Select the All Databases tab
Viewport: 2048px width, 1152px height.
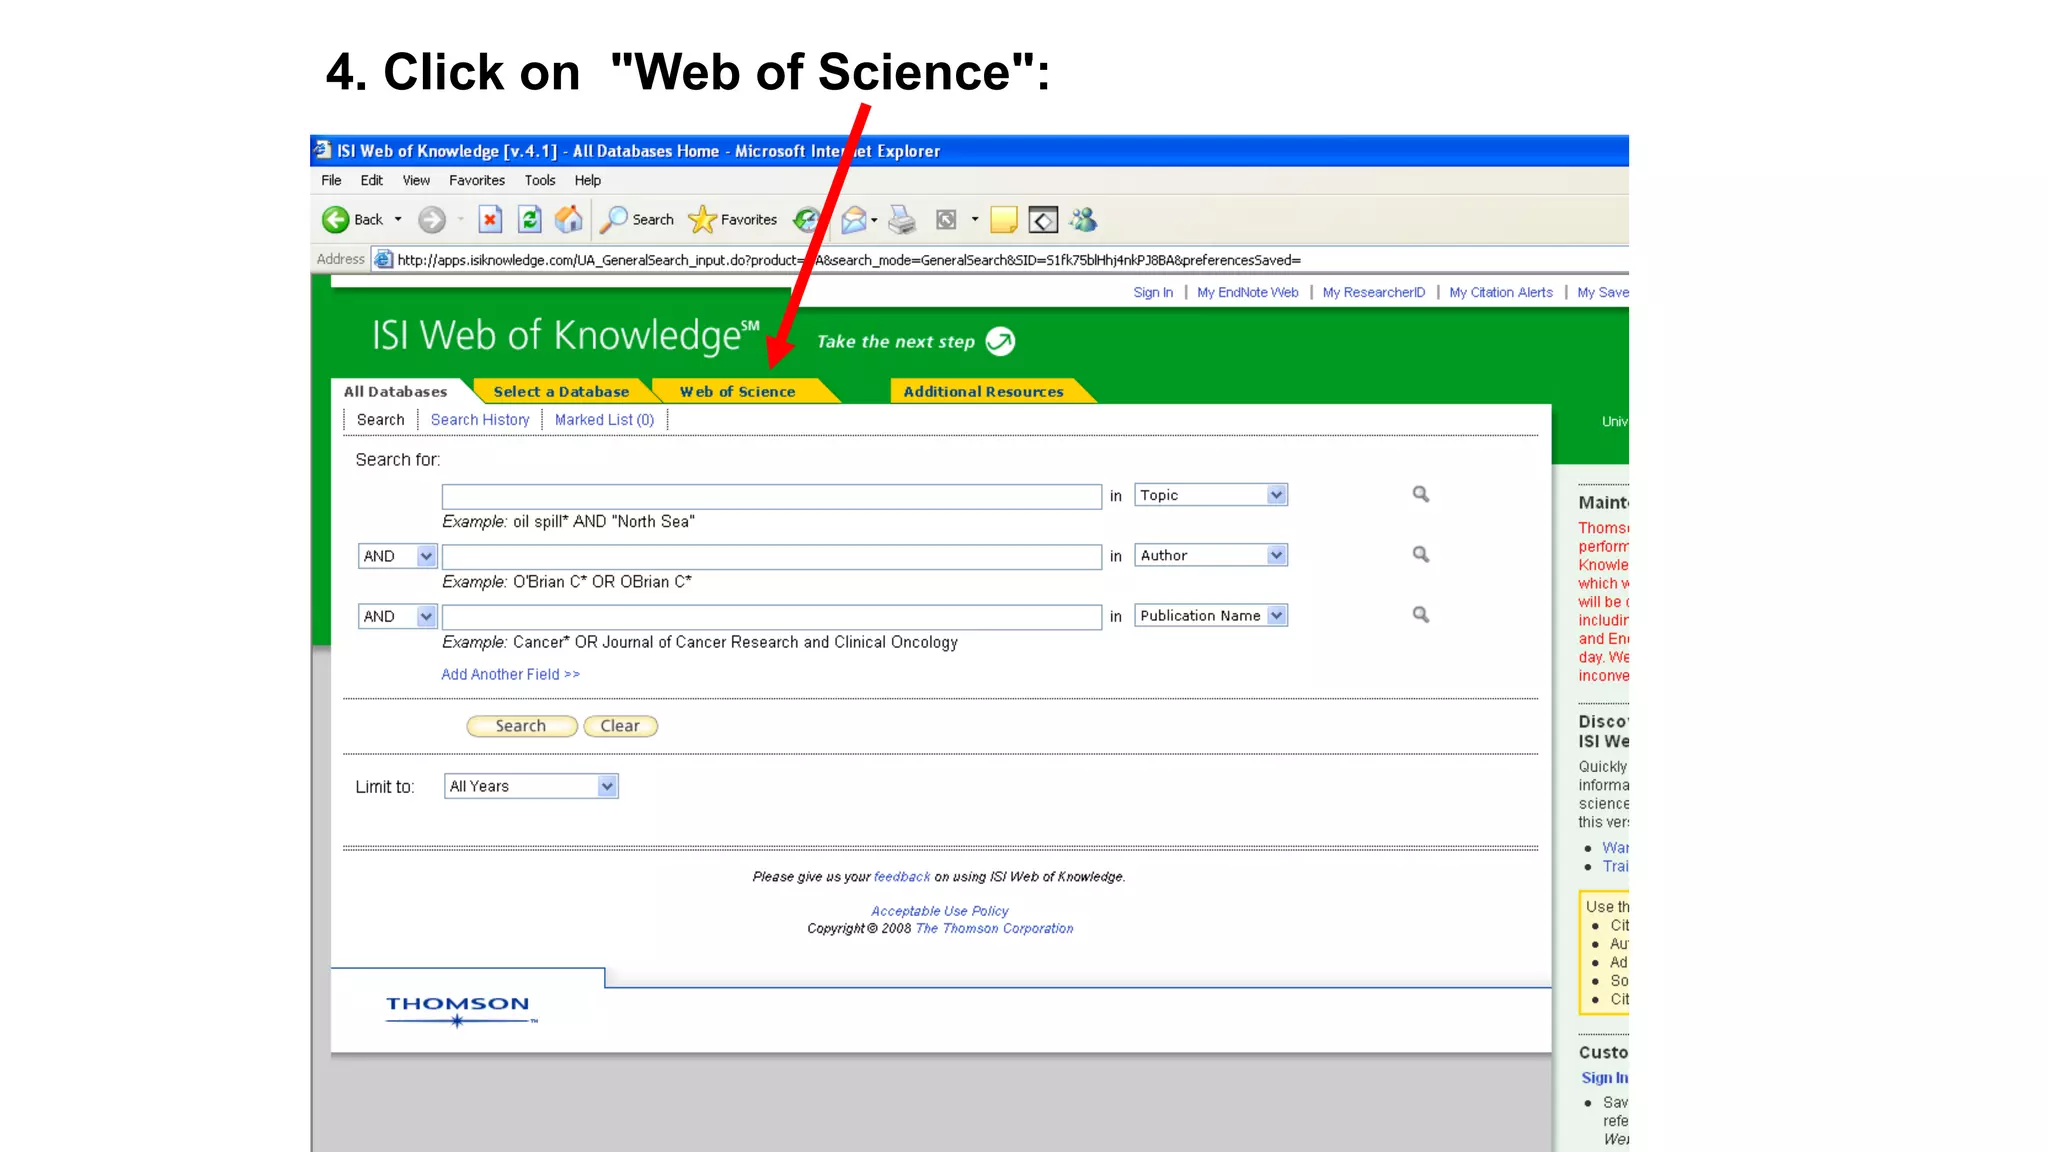coord(396,392)
